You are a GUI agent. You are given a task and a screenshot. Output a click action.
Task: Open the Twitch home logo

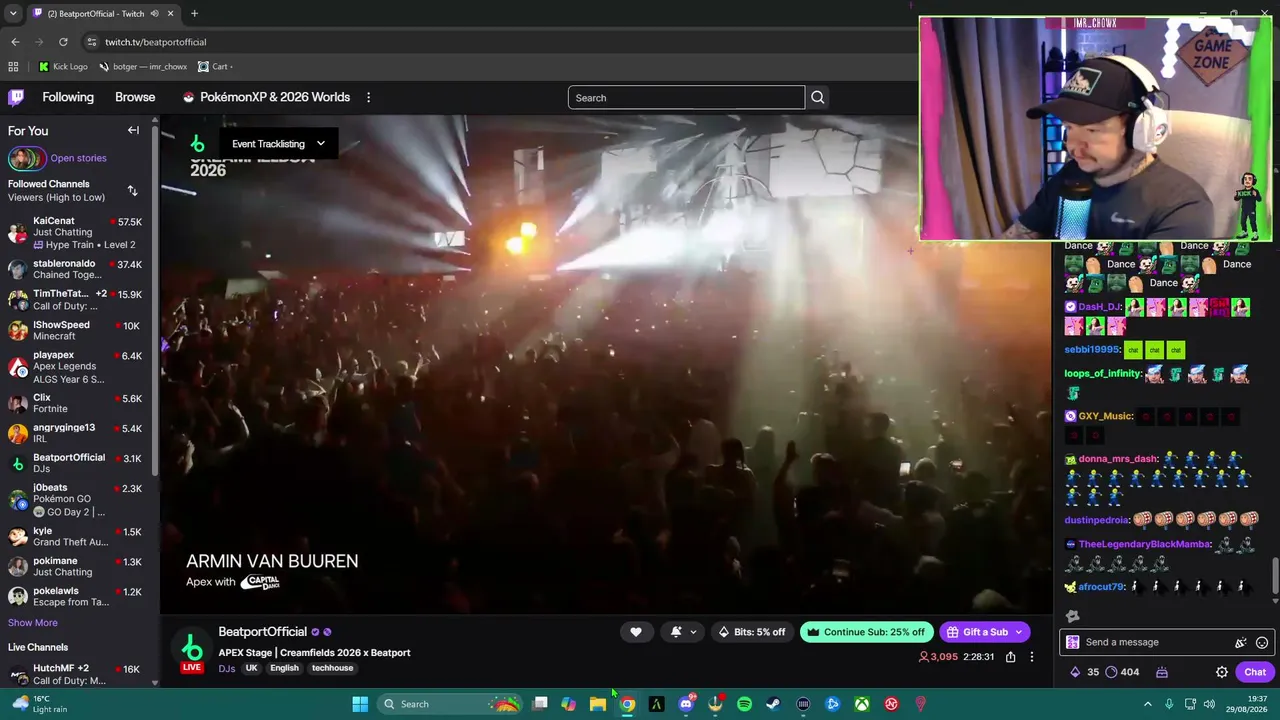tap(16, 97)
